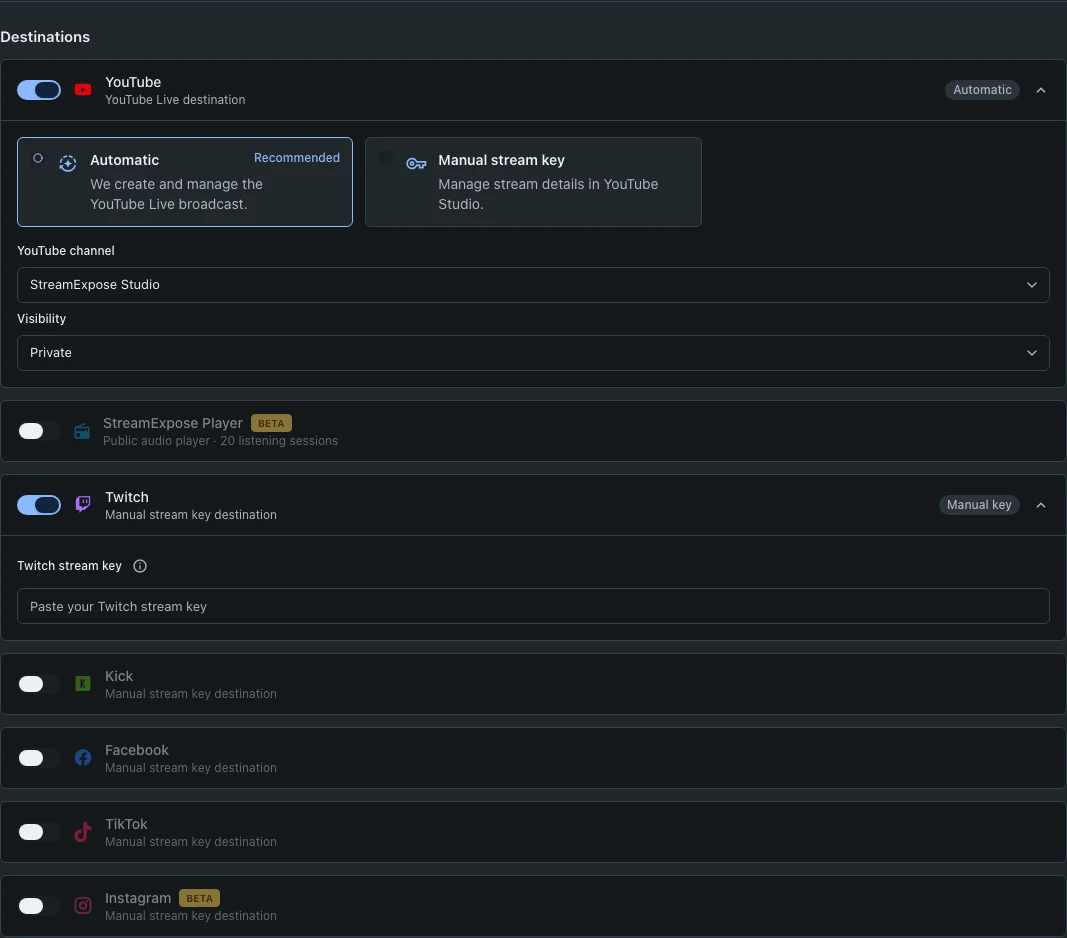The width and height of the screenshot is (1067, 938).
Task: Turn on the TikTok destination toggle
Action: pos(39,832)
